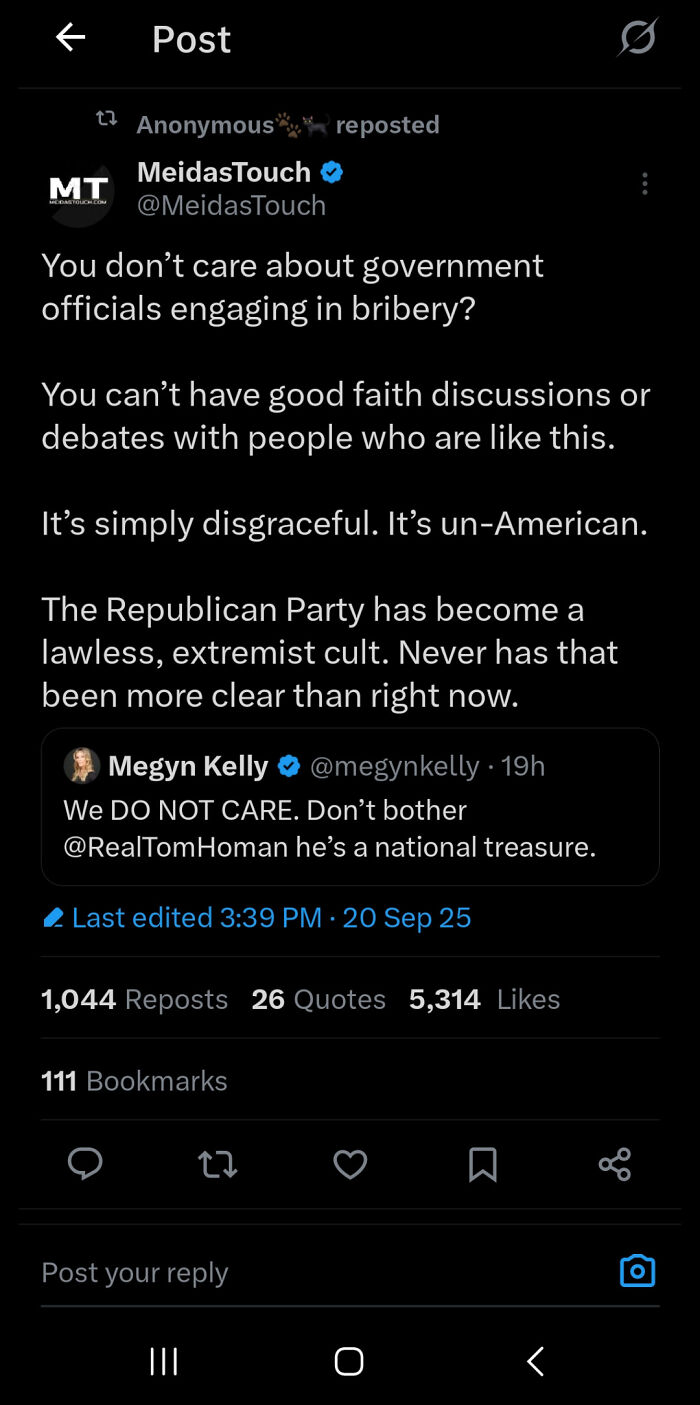The image size is (700, 1405).
Task: View Megyn Kelly's quoted post
Action: point(350,807)
